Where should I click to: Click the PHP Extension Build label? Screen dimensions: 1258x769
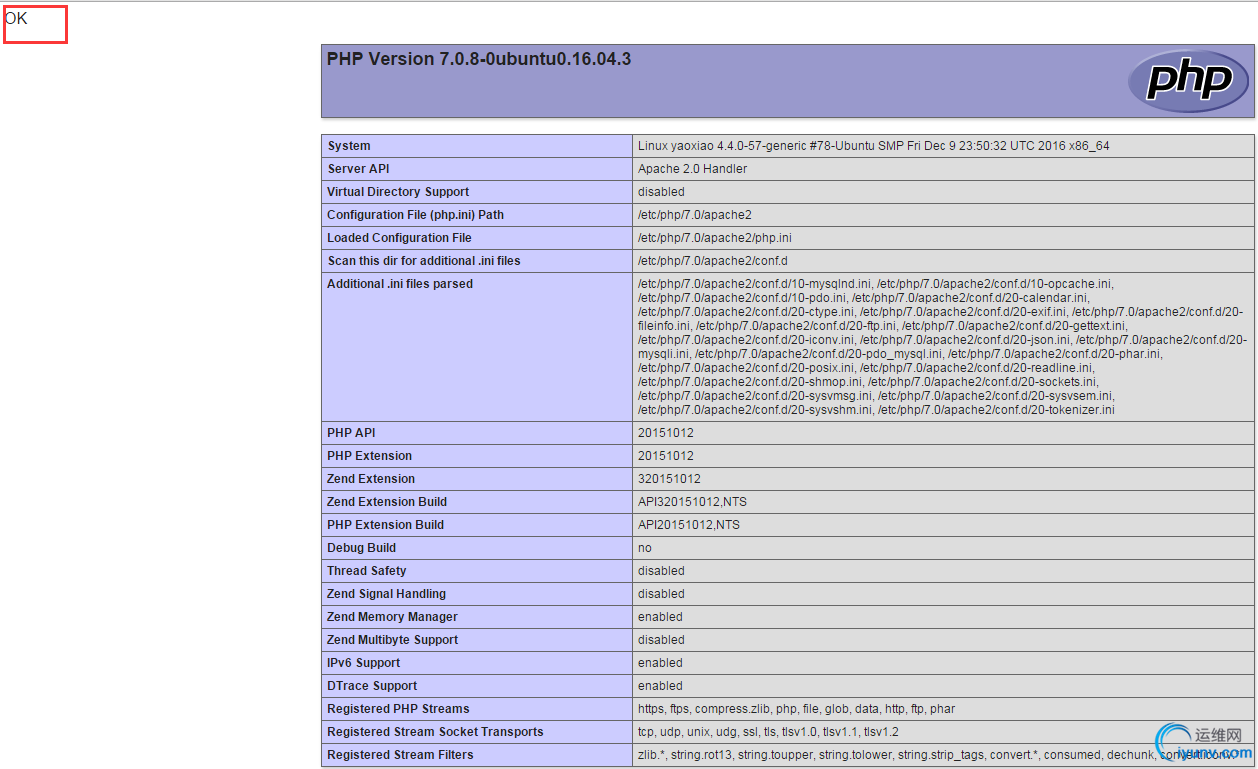pos(385,525)
